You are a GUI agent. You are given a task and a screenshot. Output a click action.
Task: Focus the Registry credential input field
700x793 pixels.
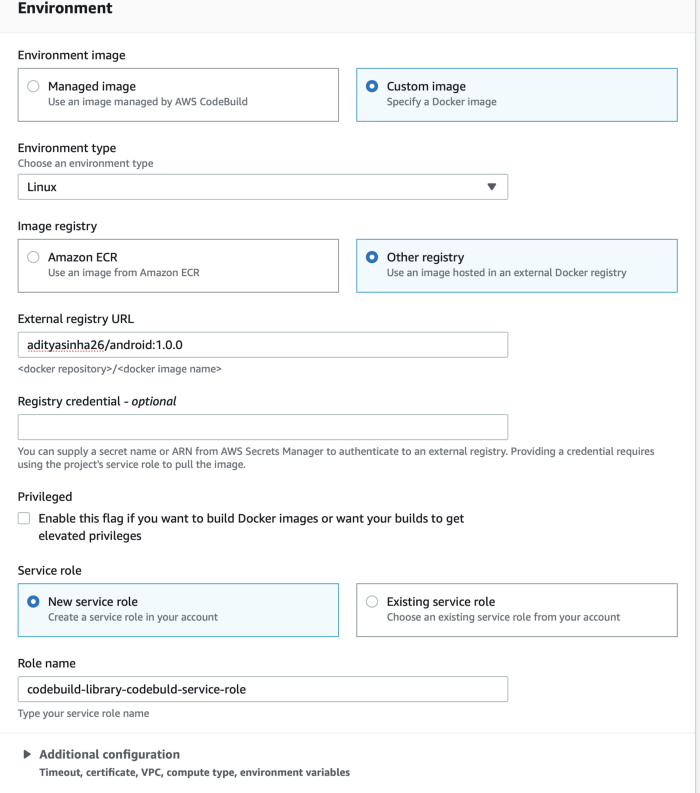pyautogui.click(x=262, y=427)
